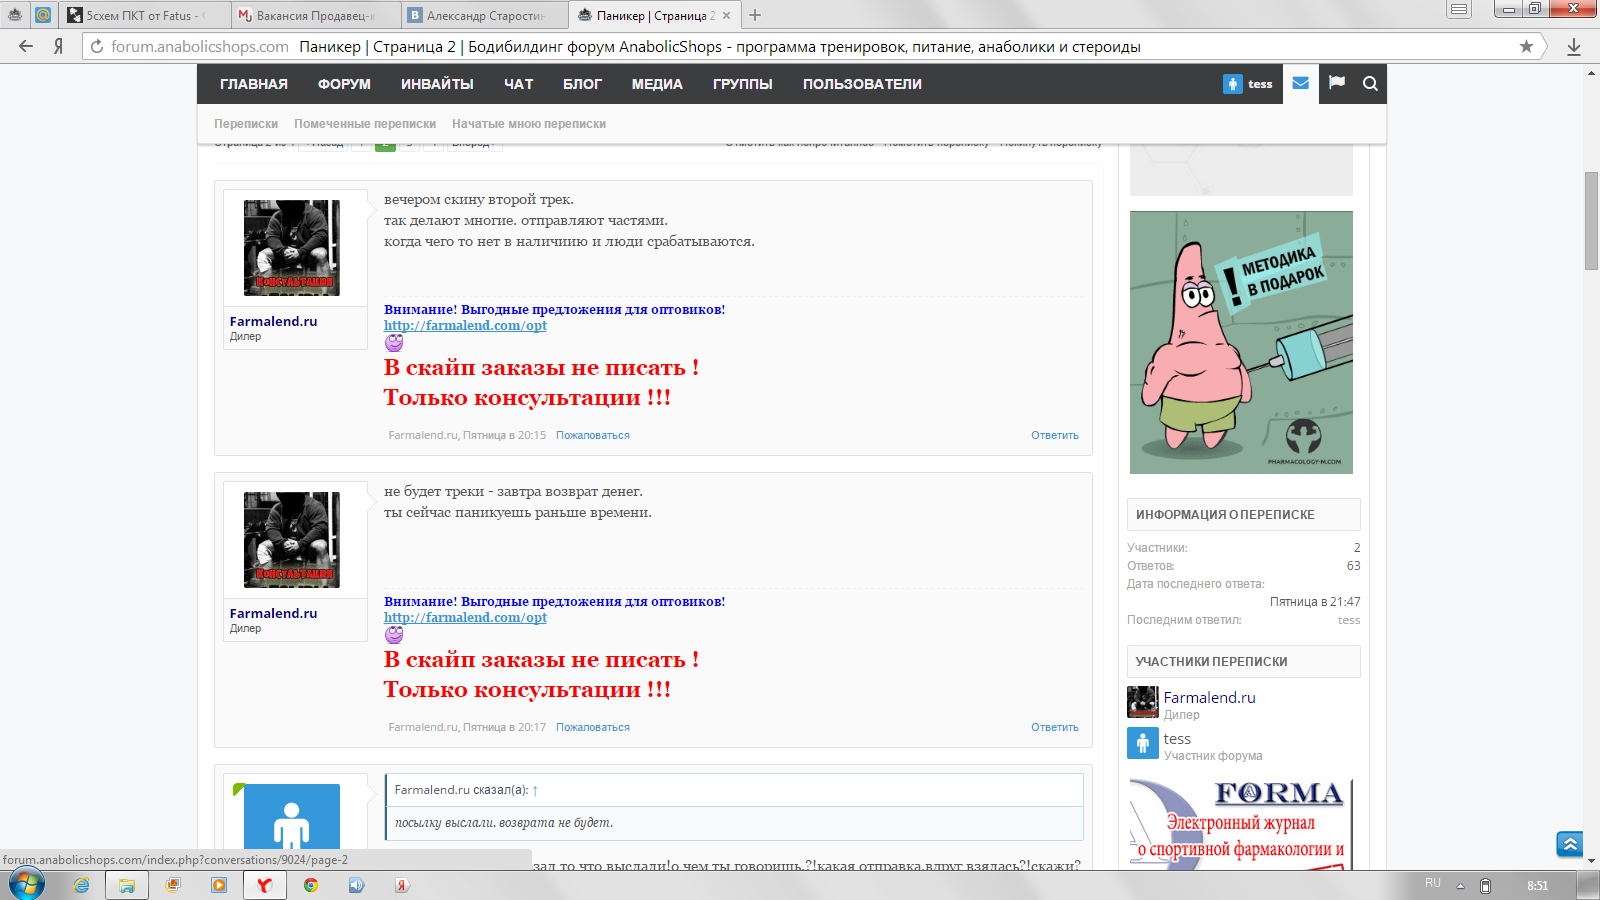
Task: Click Google Chrome icon in taskbar
Action: coord(311,885)
